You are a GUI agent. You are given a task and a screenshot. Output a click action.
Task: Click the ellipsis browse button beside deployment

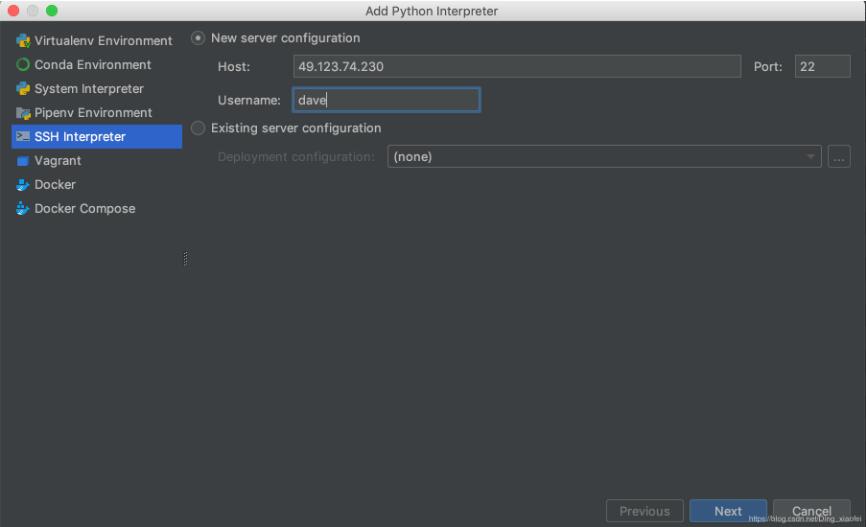839,157
